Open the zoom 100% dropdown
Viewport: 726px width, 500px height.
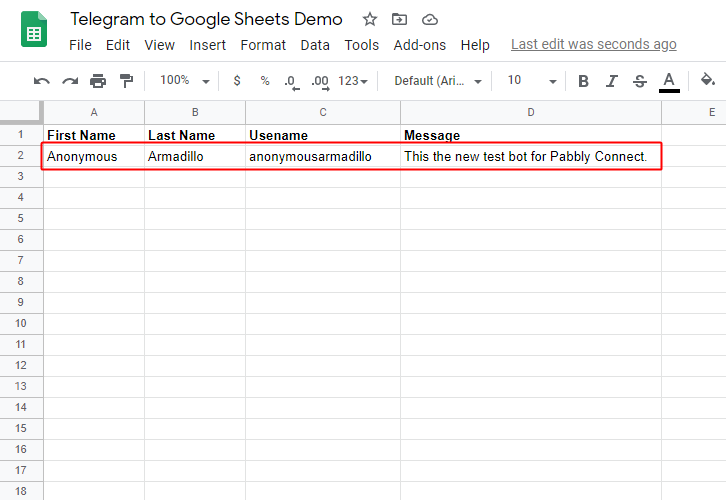(x=184, y=81)
